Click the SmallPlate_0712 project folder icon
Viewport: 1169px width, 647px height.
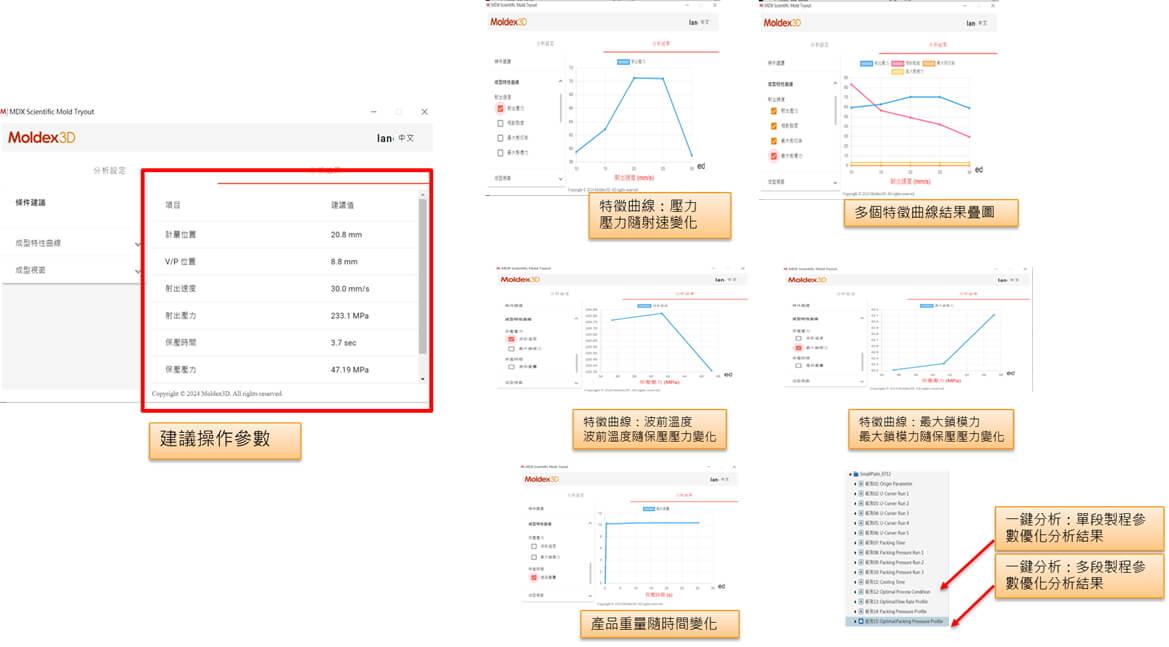pos(856,474)
